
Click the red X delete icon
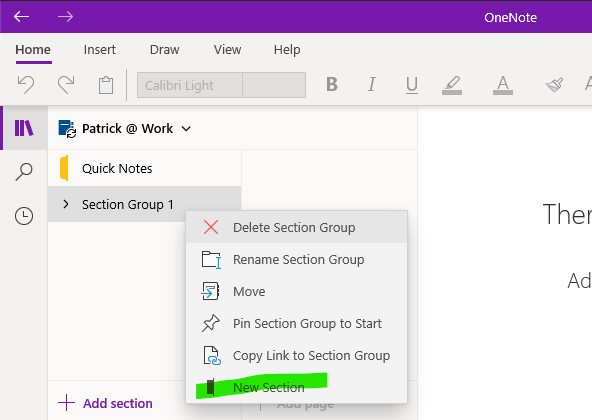211,227
